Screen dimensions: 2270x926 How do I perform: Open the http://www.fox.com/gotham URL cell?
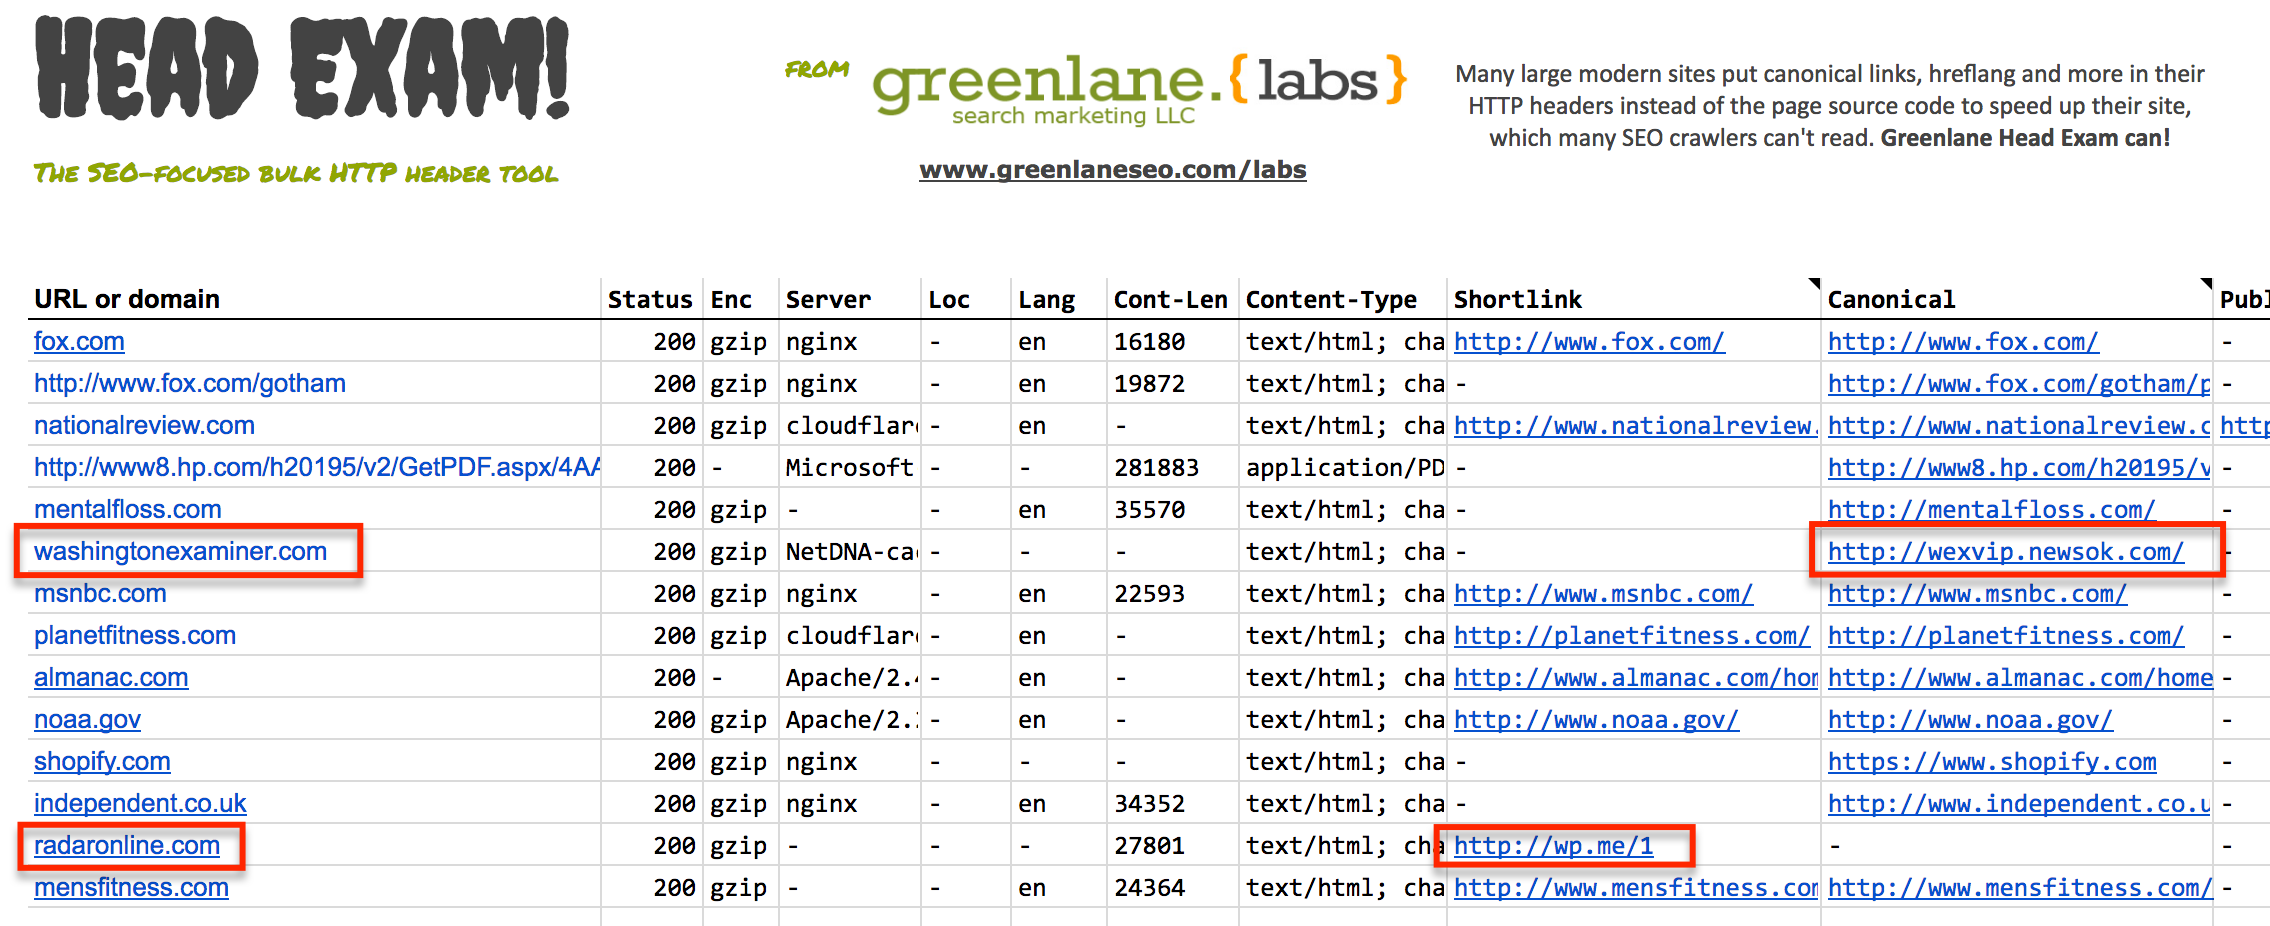tap(190, 384)
